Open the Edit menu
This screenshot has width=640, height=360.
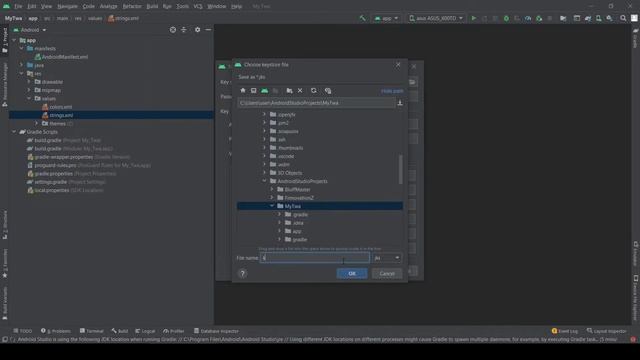[x=31, y=7]
